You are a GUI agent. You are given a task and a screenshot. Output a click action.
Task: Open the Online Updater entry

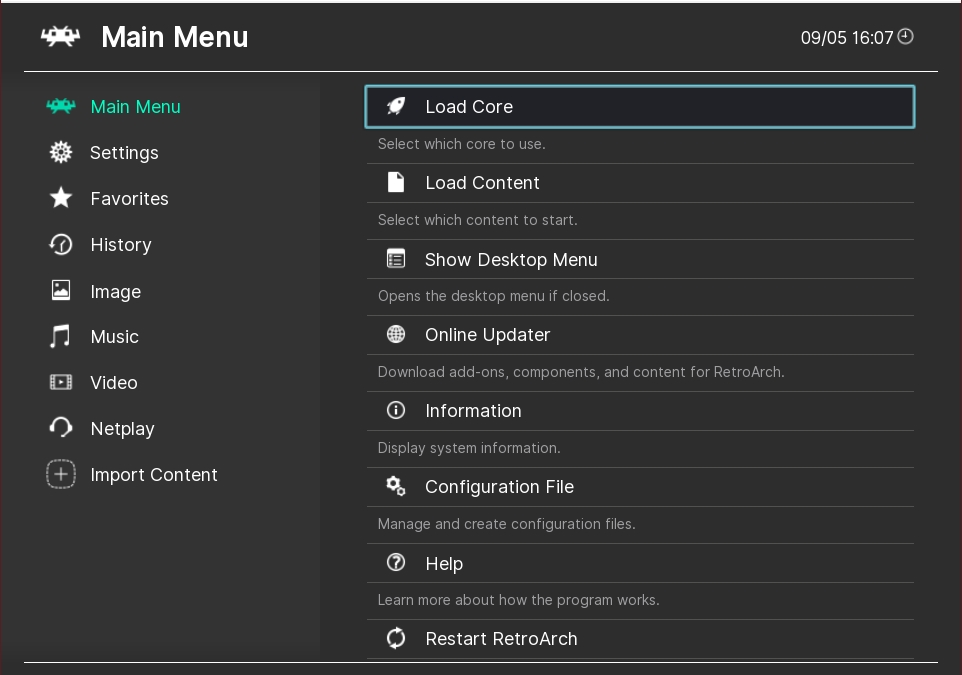tap(640, 335)
